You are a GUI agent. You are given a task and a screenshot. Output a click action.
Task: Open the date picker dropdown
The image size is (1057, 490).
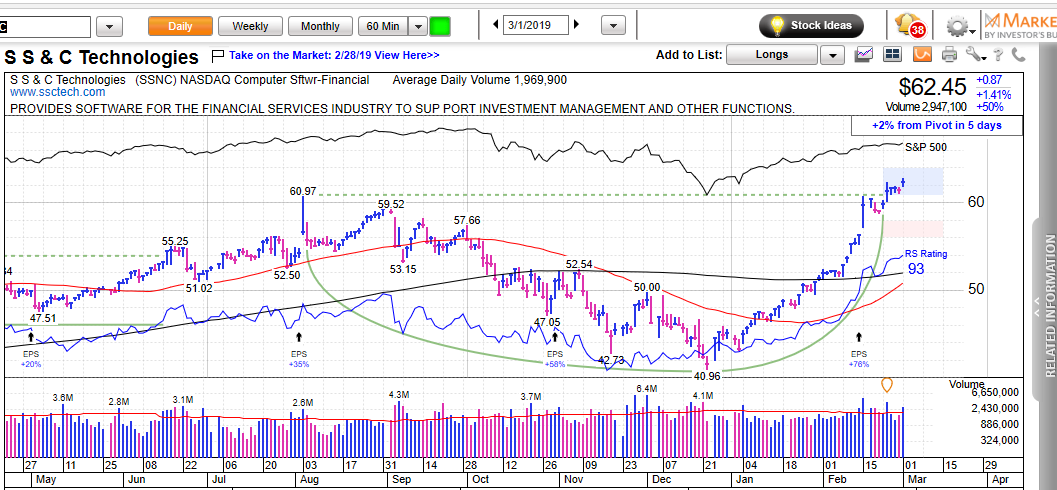613,26
